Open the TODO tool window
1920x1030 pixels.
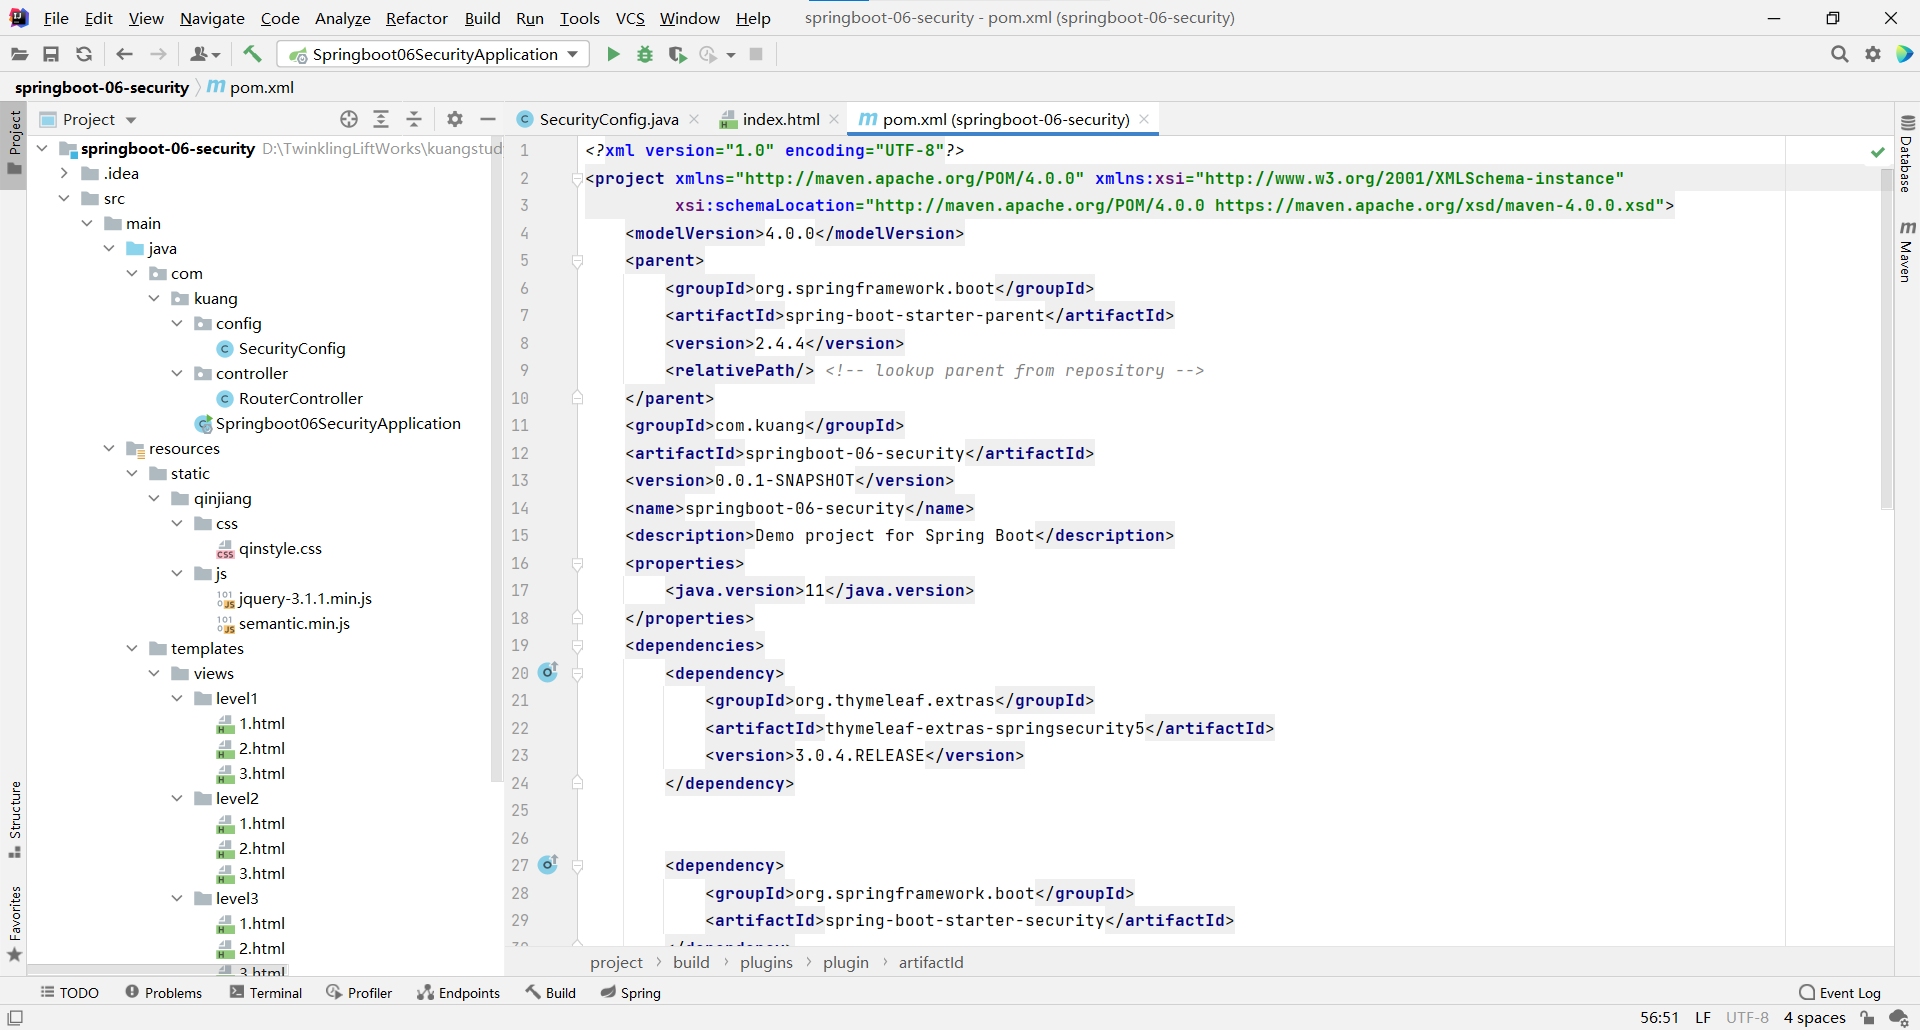click(70, 992)
